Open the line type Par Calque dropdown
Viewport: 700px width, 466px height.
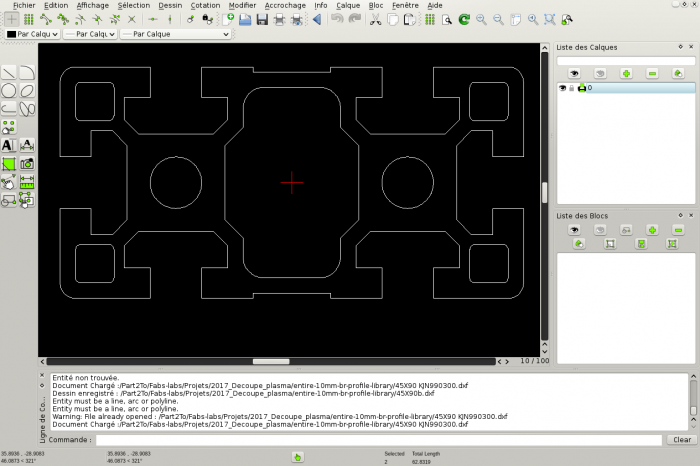pyautogui.click(x=174, y=34)
